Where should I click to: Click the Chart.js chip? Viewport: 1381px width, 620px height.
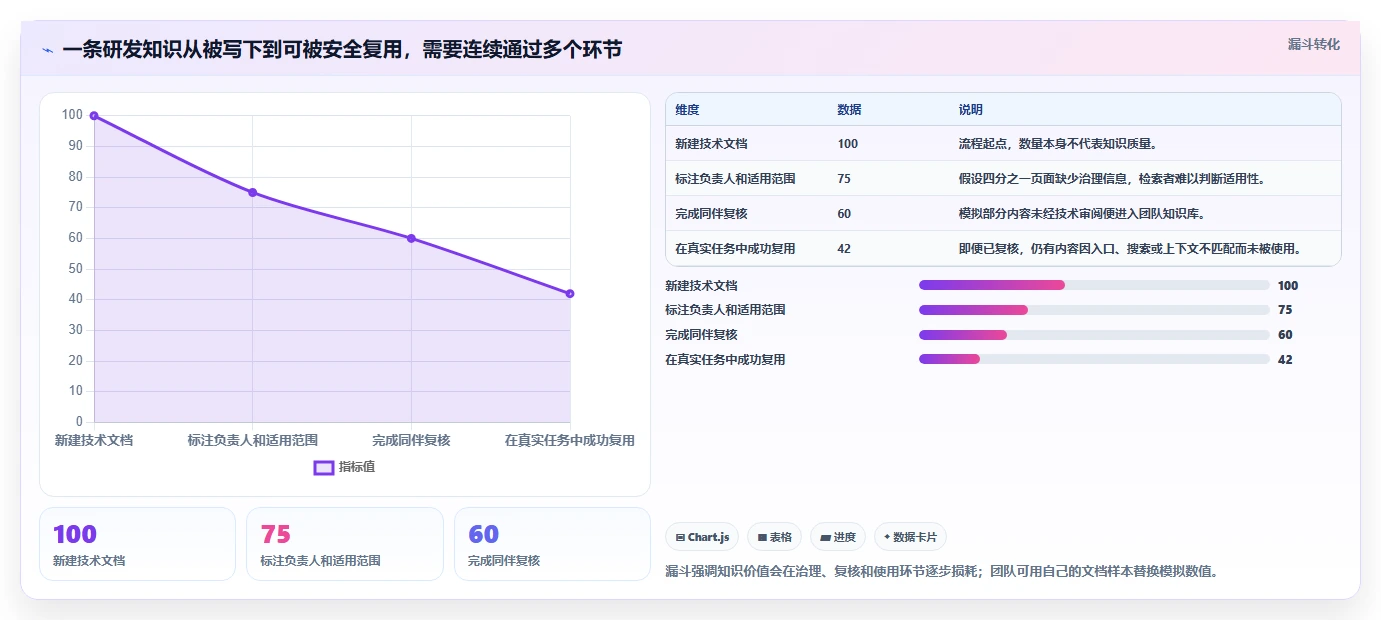click(x=702, y=537)
